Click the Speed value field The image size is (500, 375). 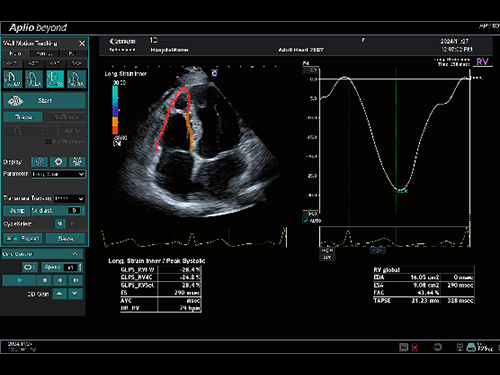(70, 267)
